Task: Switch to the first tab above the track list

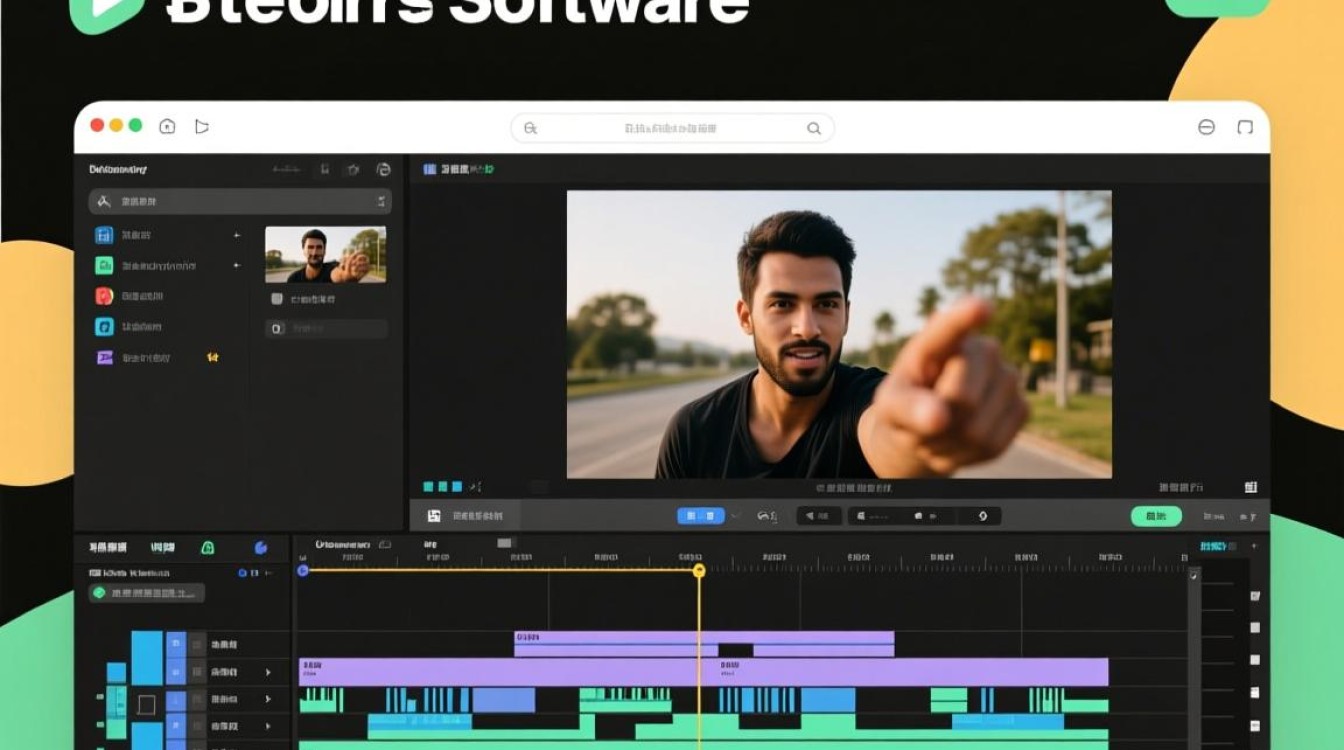Action: (x=108, y=547)
